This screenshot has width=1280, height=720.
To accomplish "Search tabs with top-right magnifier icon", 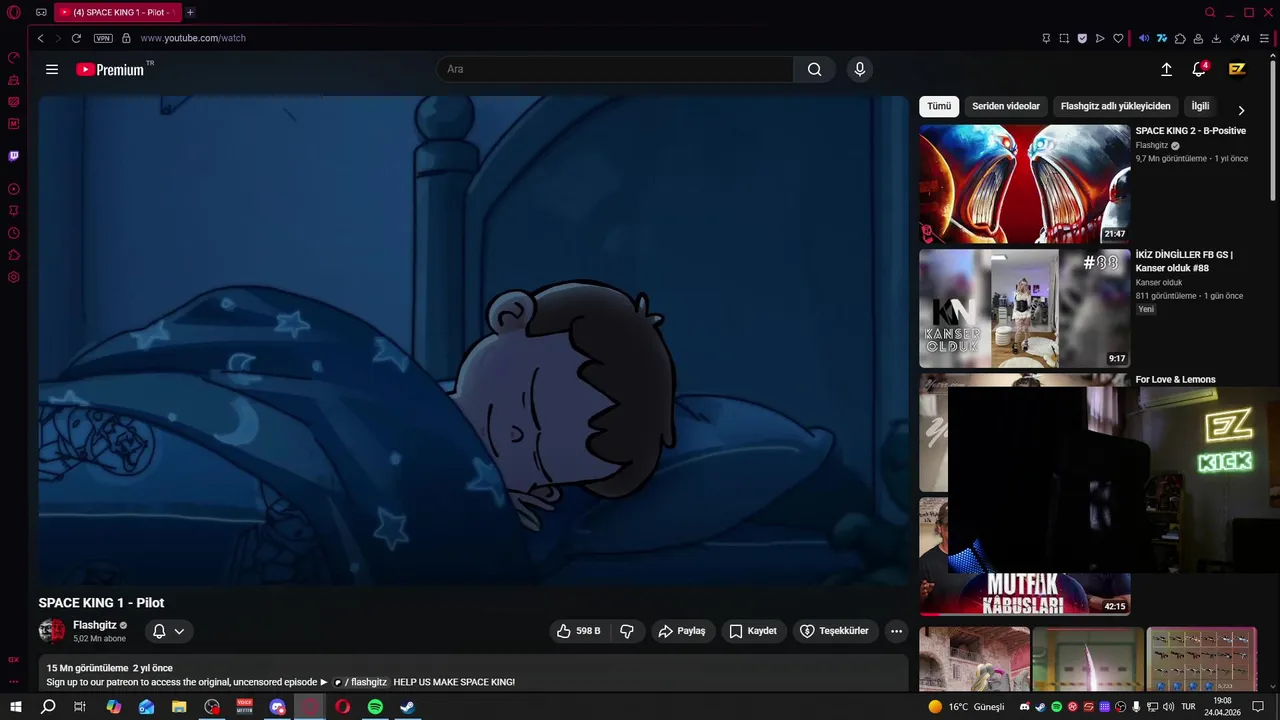I will tap(1210, 12).
